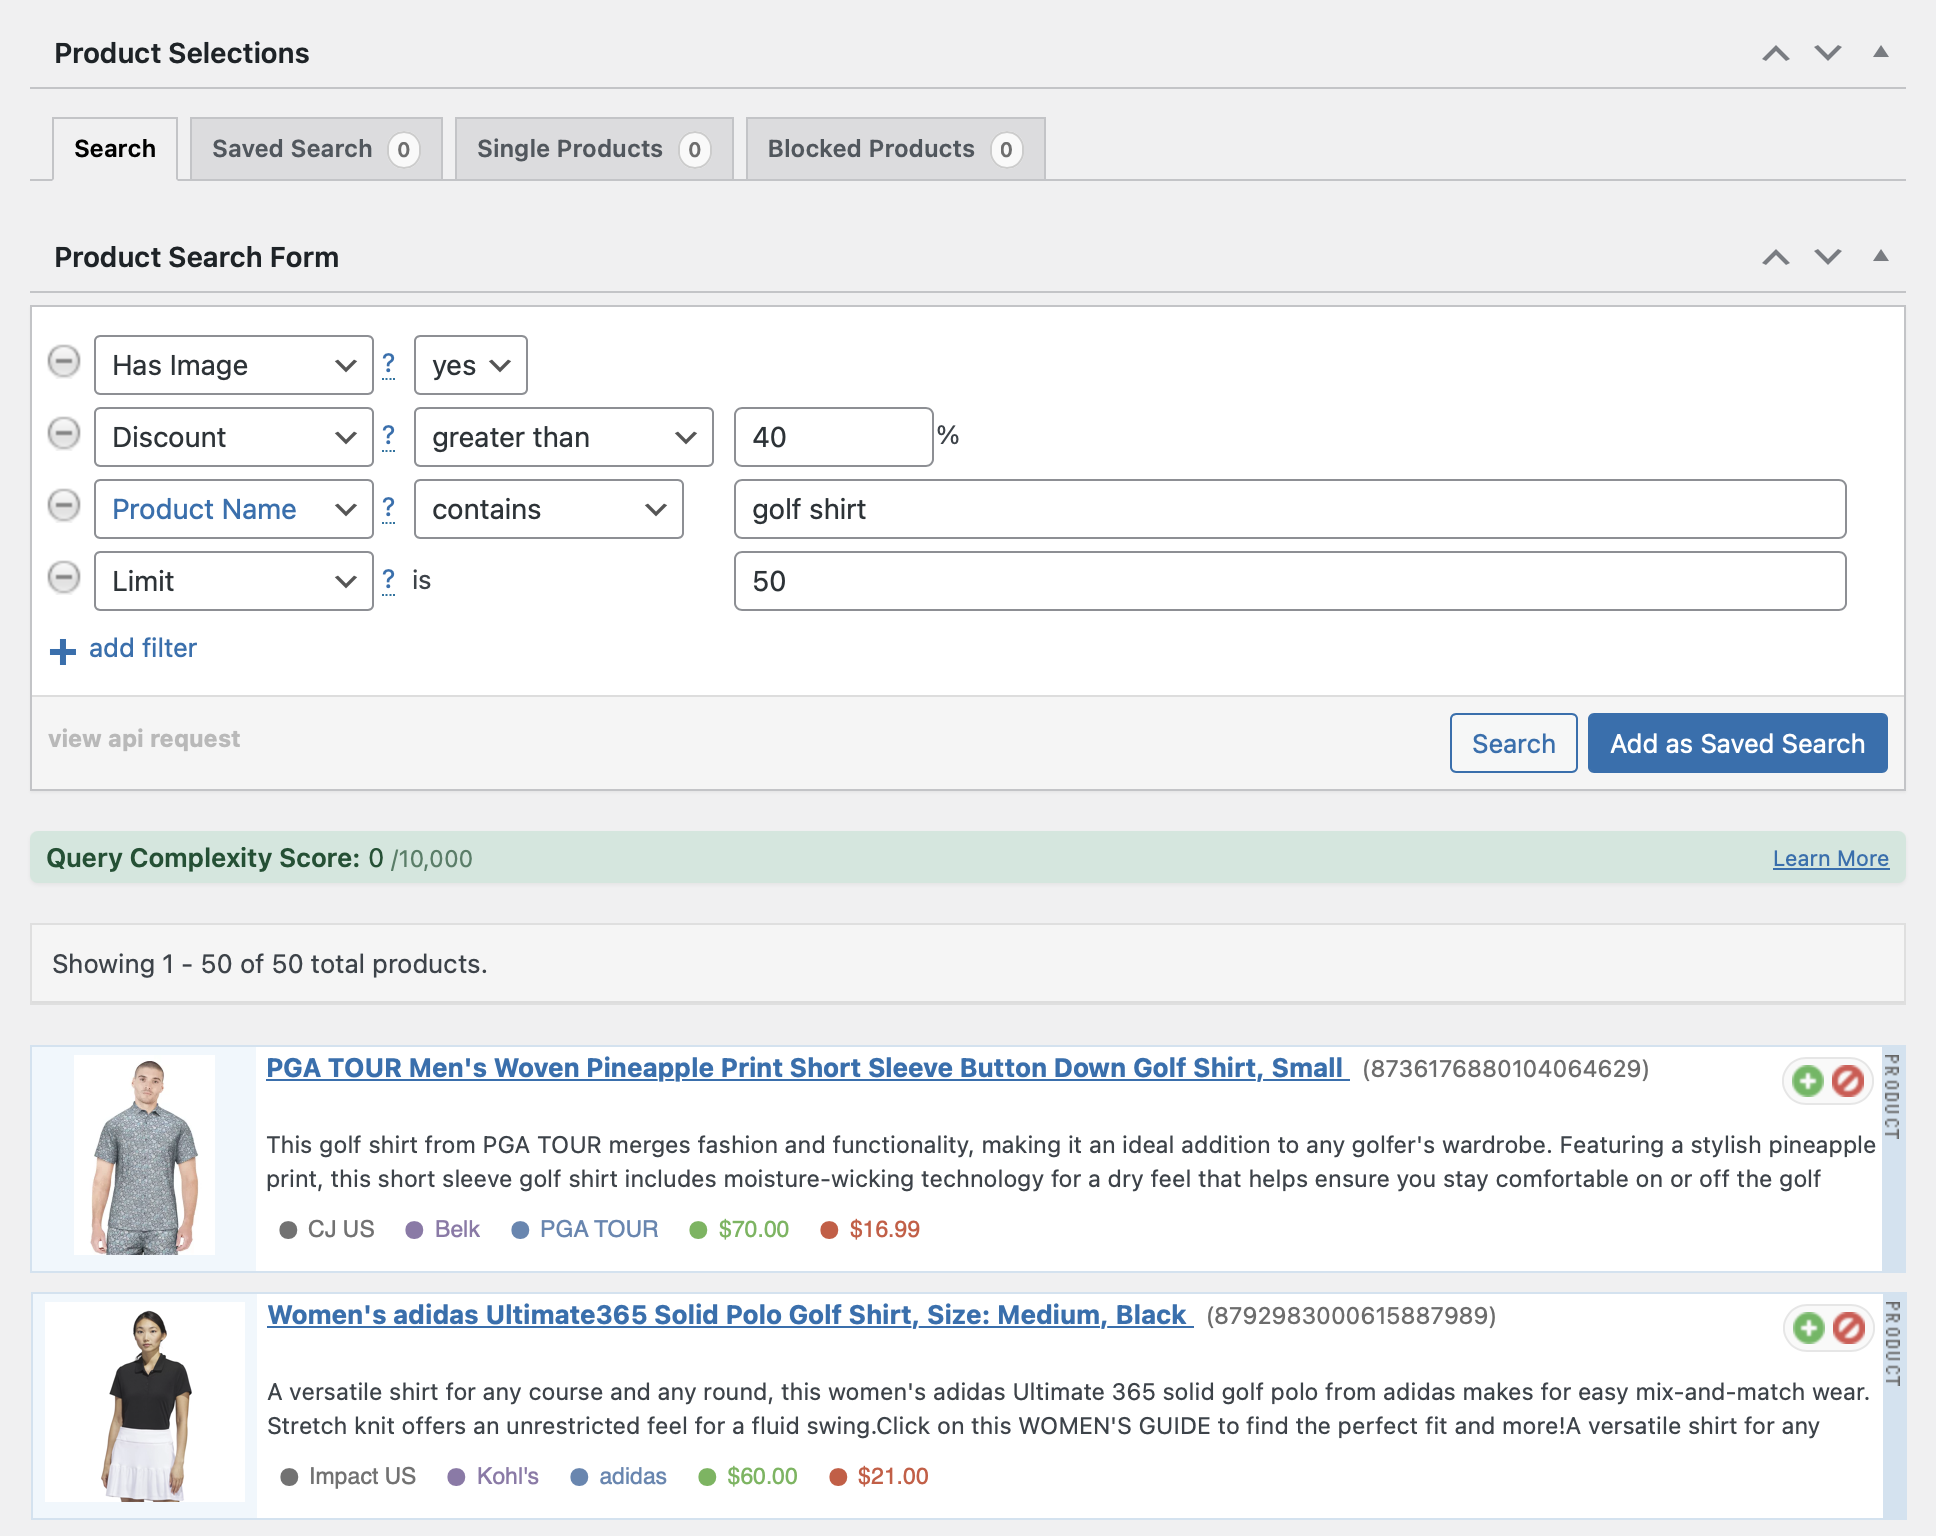Open the view api request link
Image resolution: width=1936 pixels, height=1536 pixels.
click(144, 739)
